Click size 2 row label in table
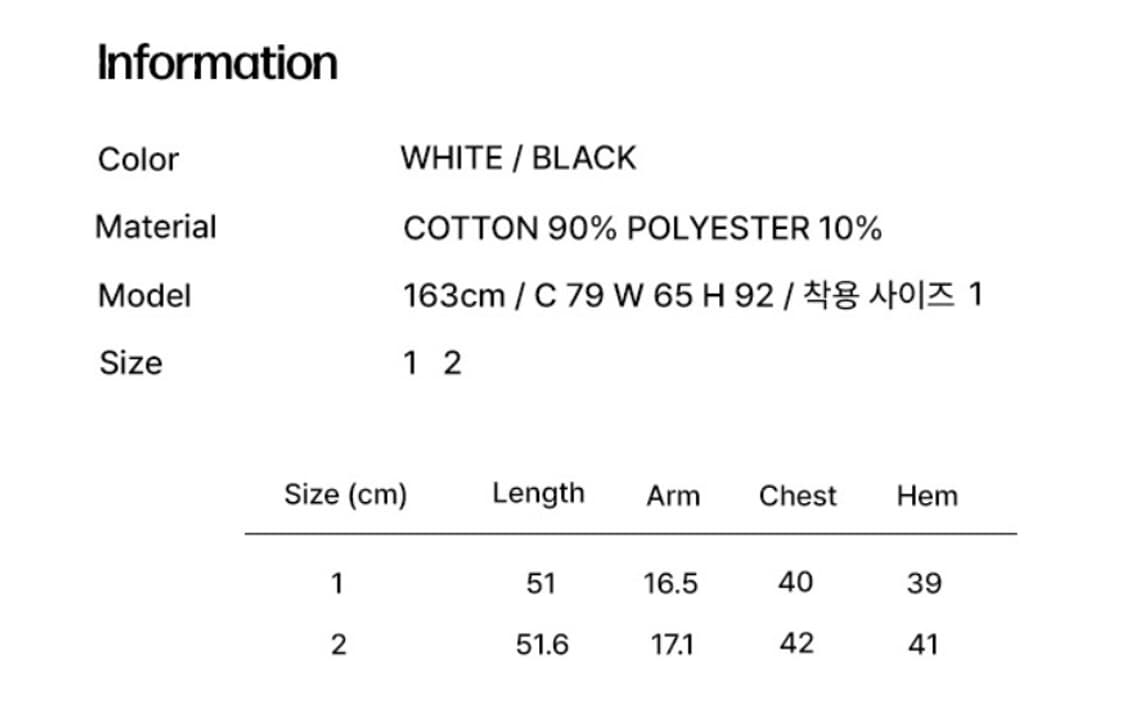The height and width of the screenshot is (724, 1125). 338,644
